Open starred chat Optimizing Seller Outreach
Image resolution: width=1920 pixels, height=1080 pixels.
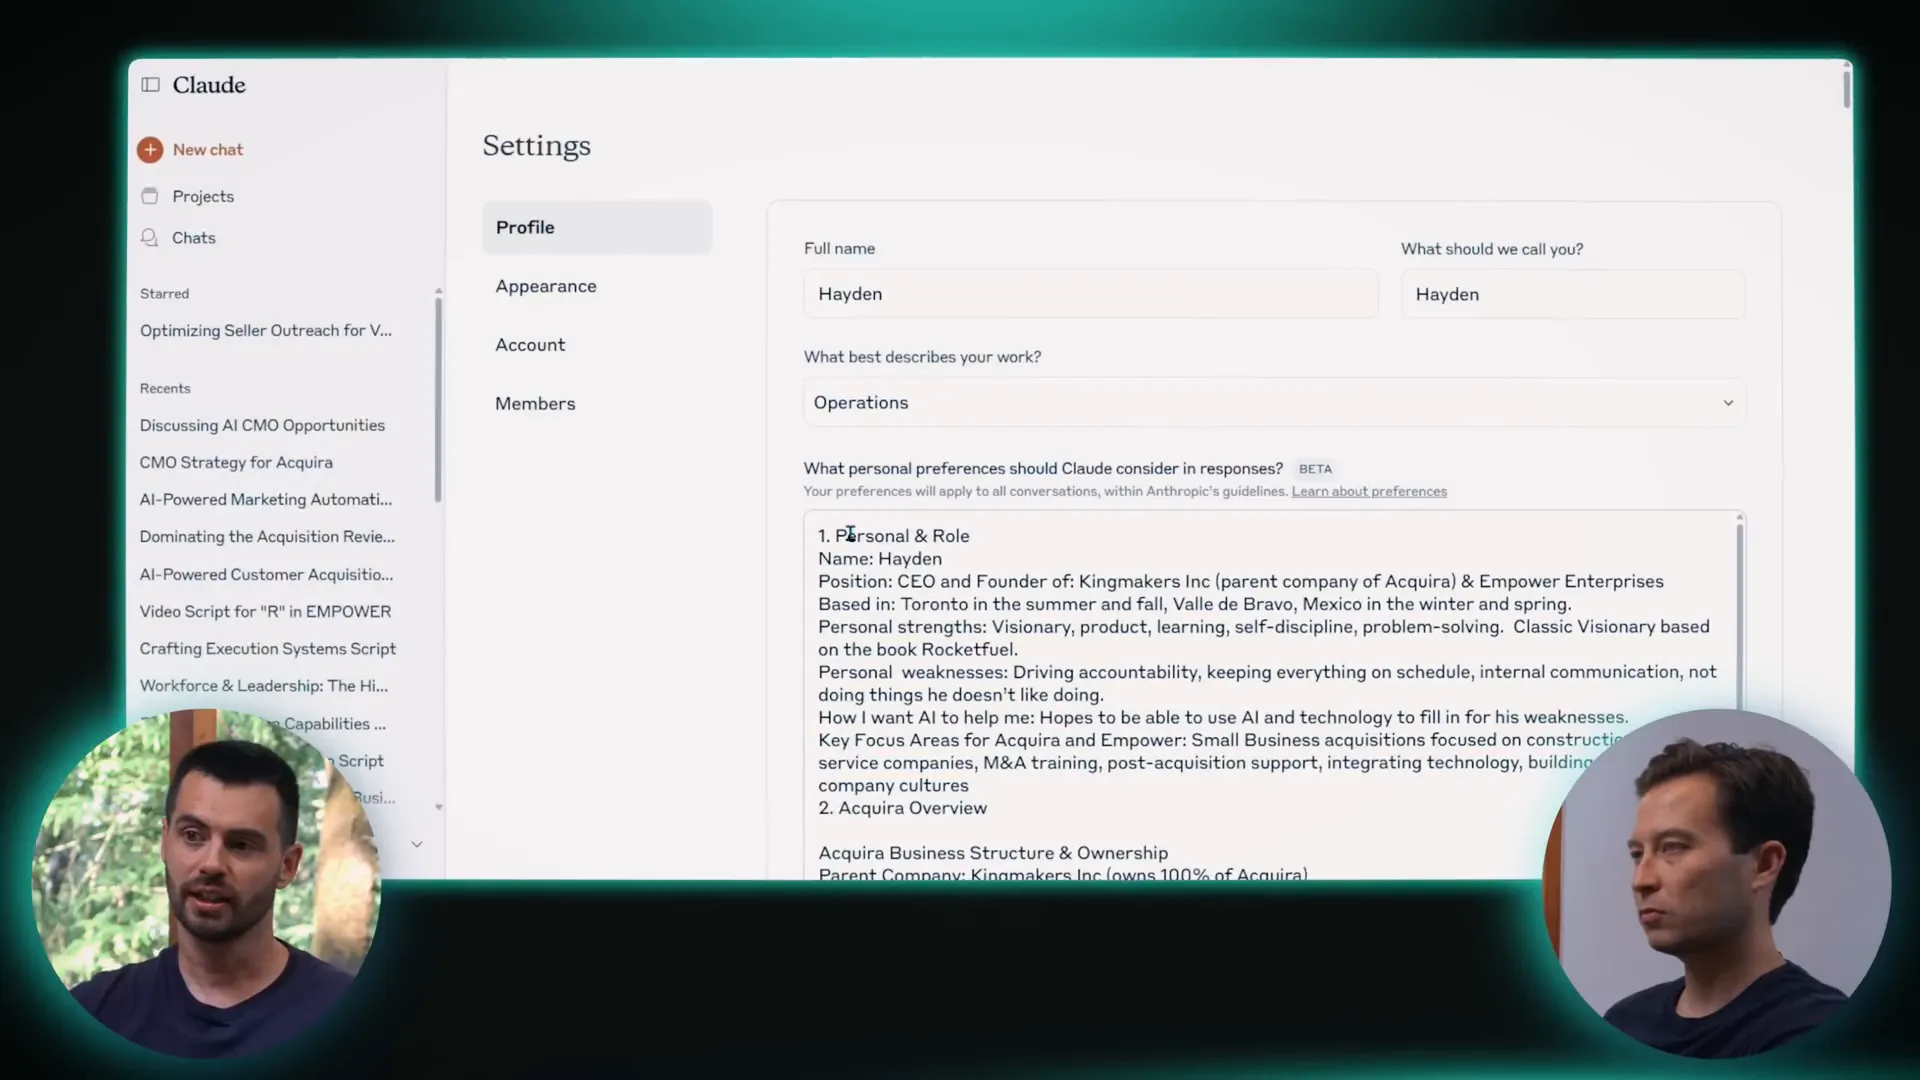click(266, 331)
